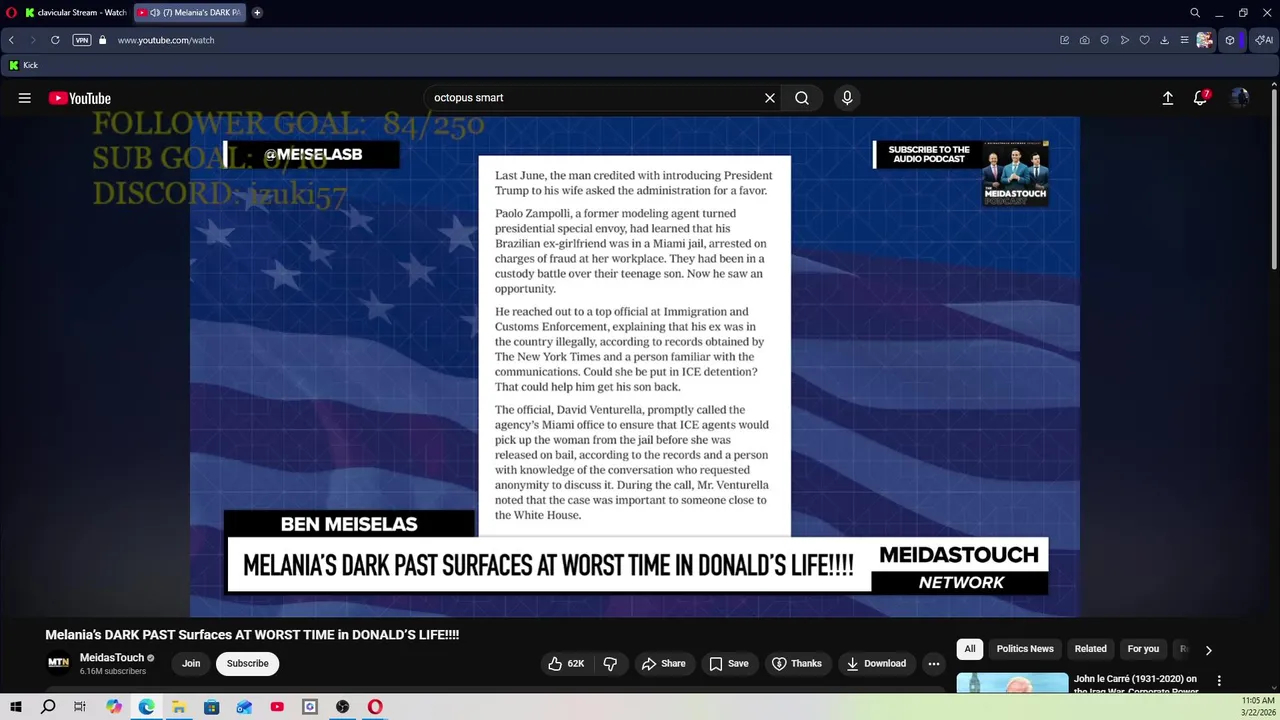Subscribe to MeidasTouch
This screenshot has width=1280, height=720.
coord(247,663)
